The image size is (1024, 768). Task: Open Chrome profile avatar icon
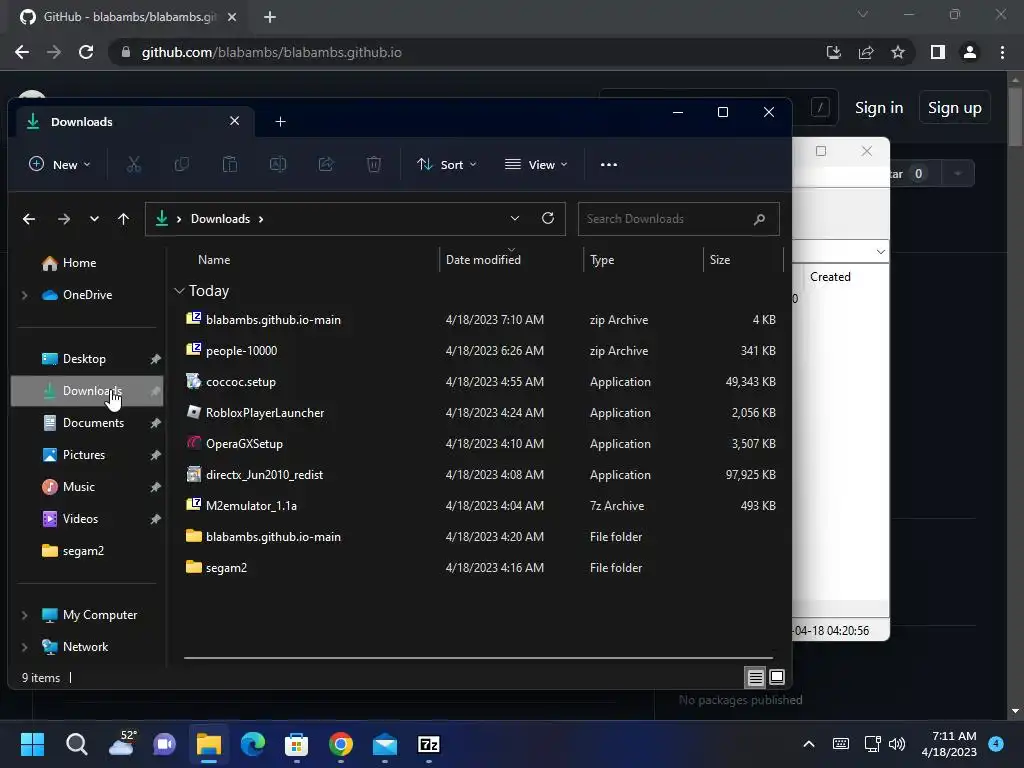pyautogui.click(x=970, y=52)
